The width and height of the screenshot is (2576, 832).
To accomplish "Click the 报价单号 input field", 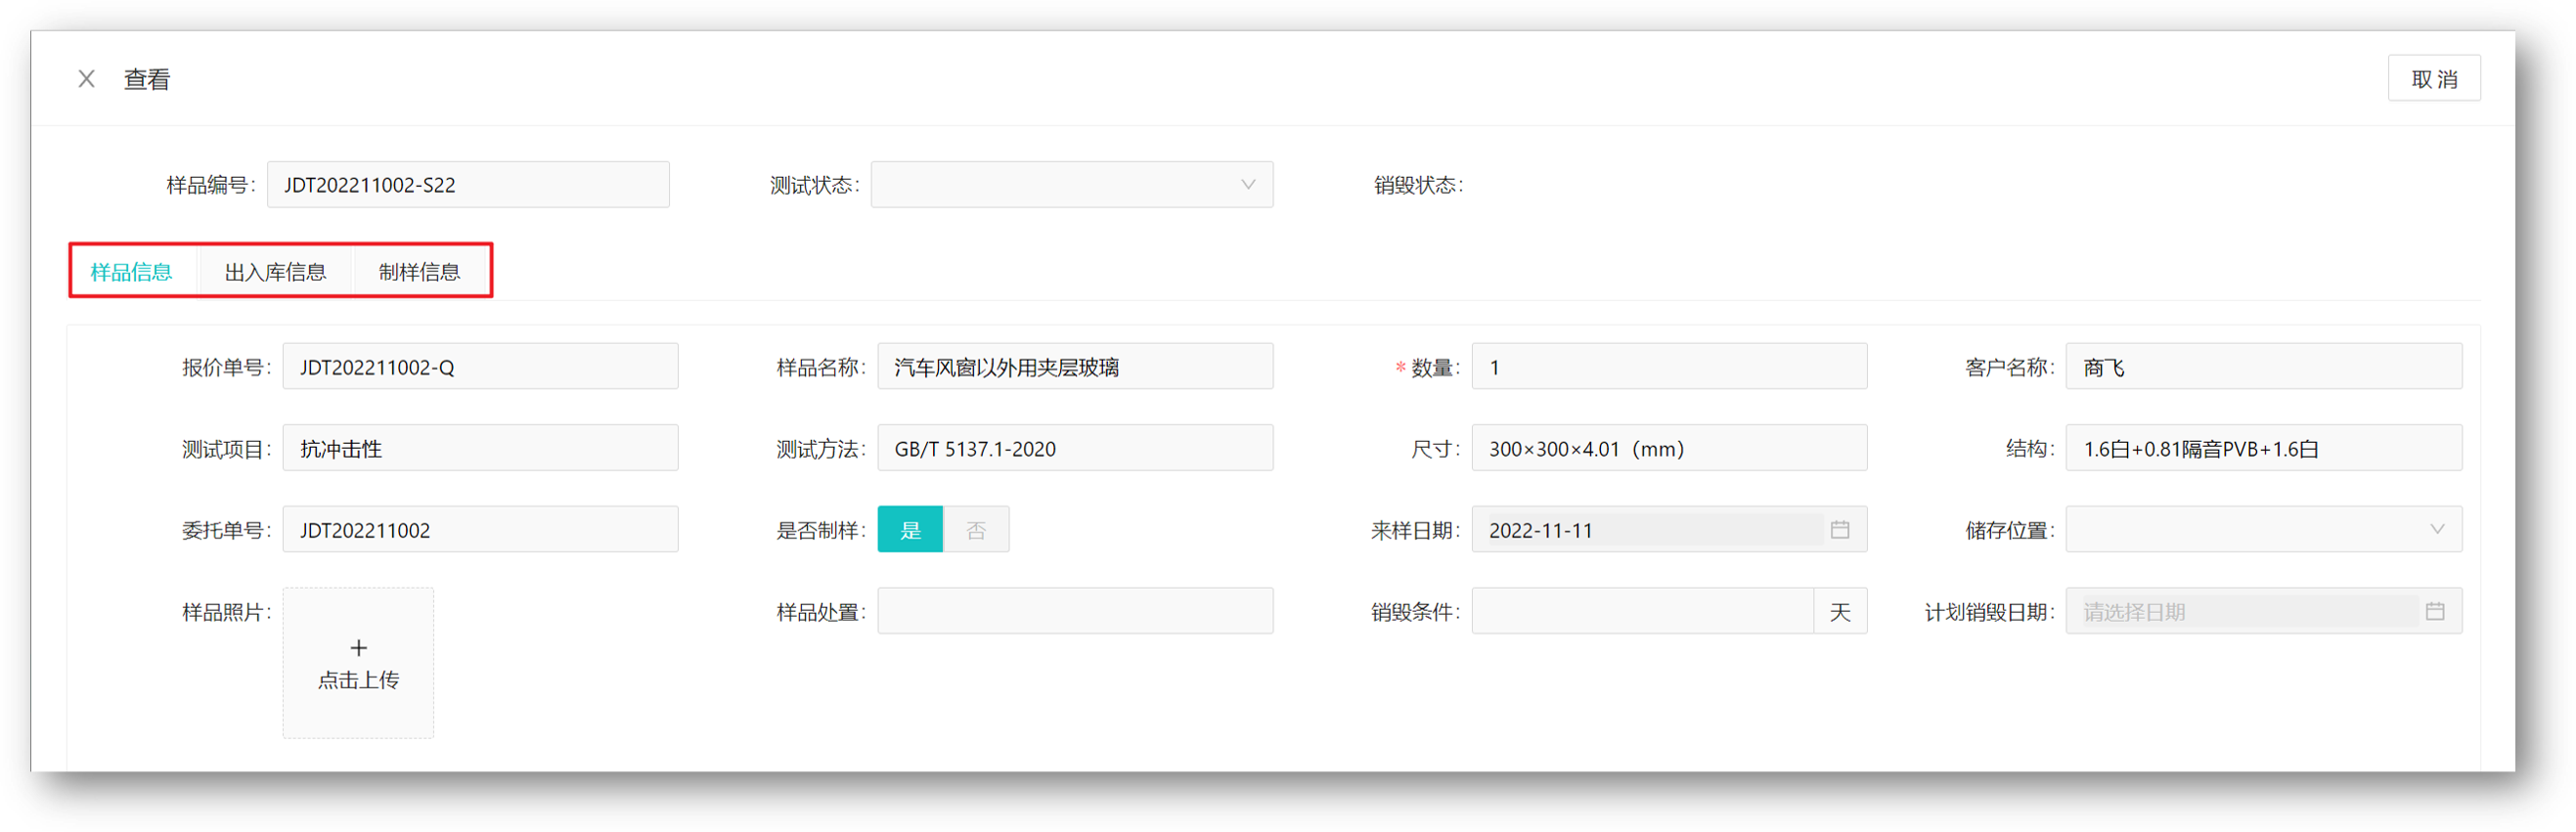I will point(480,367).
